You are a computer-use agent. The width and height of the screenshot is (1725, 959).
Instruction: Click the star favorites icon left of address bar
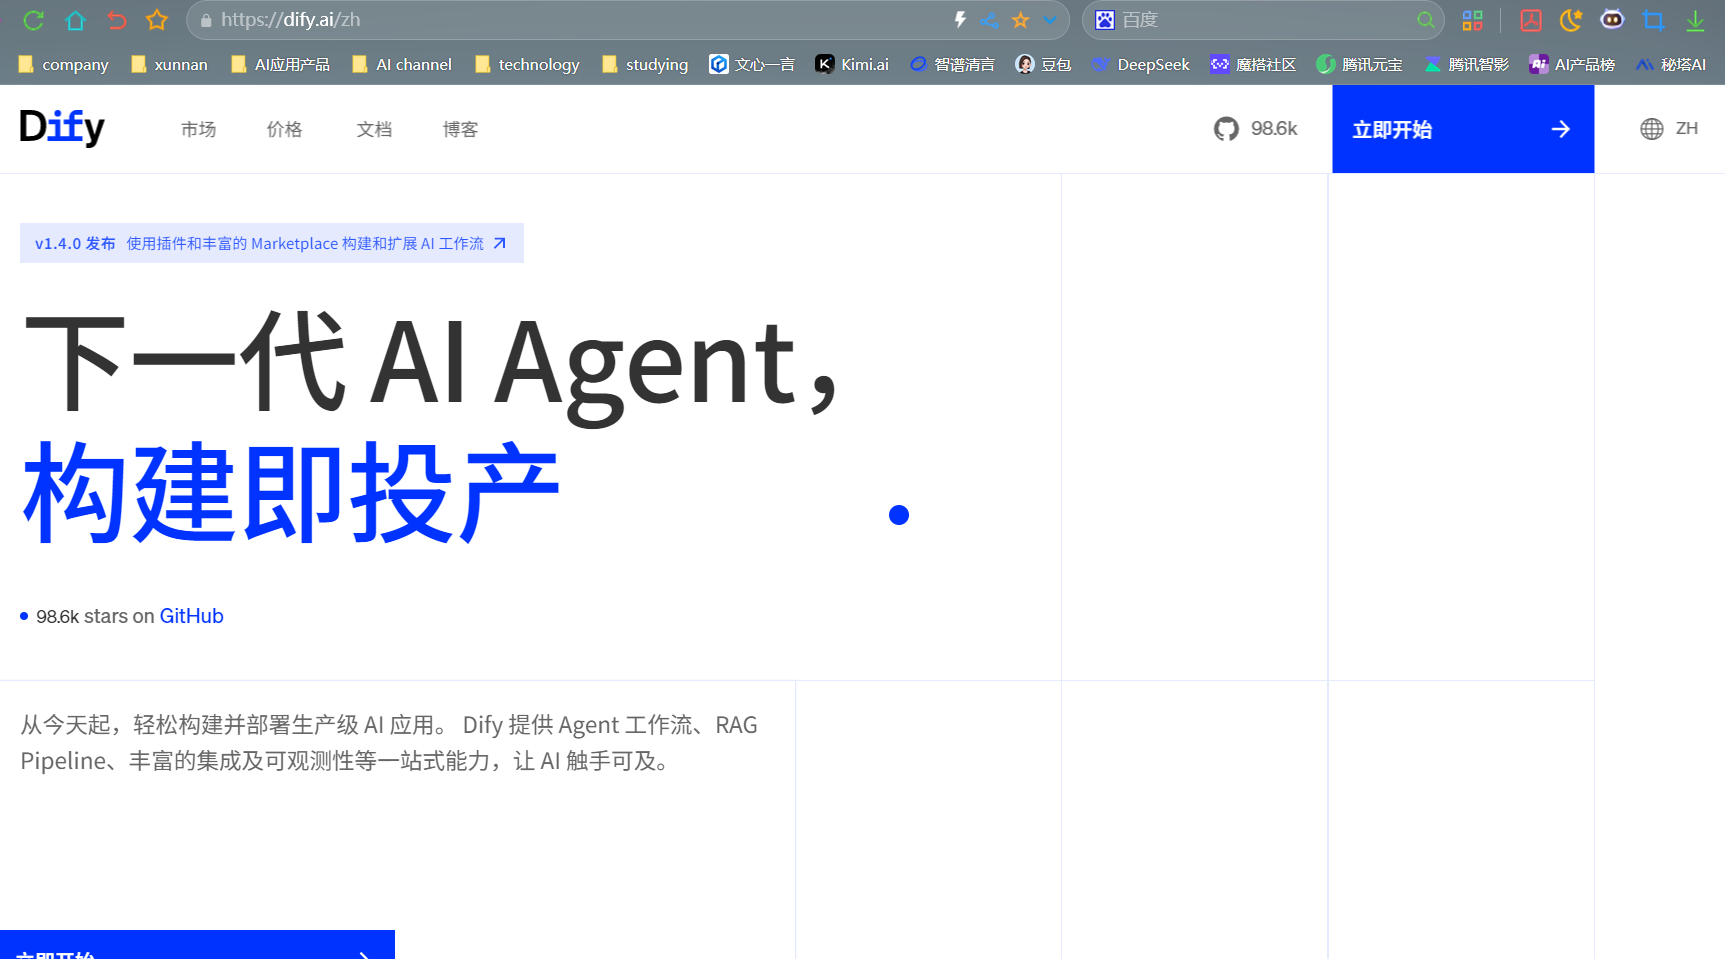point(157,20)
